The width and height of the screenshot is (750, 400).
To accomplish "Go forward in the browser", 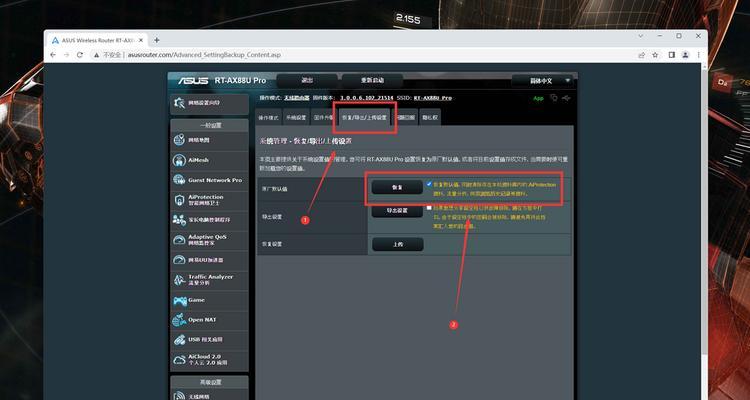I will [66, 55].
